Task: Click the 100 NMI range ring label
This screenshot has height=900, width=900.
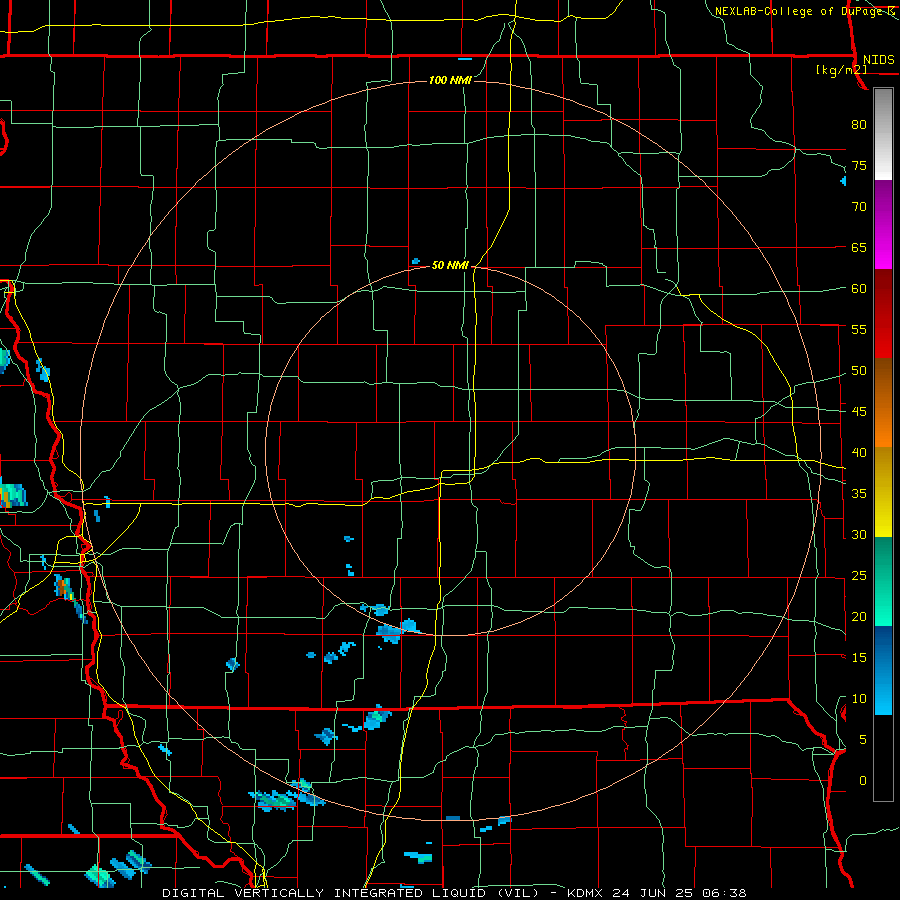Action: (x=450, y=80)
